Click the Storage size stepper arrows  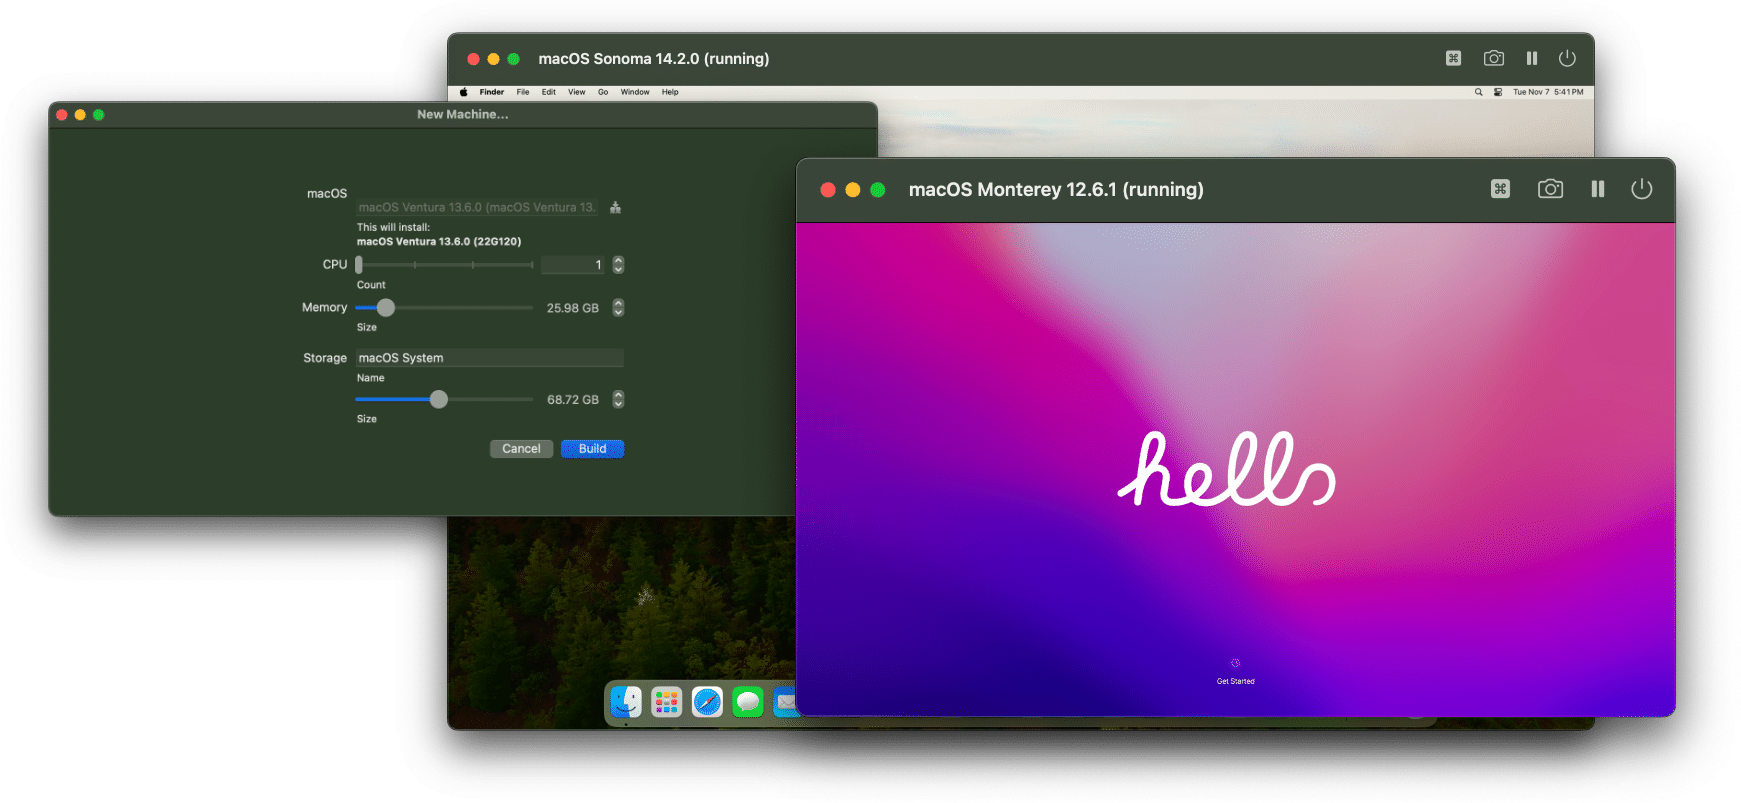point(618,400)
